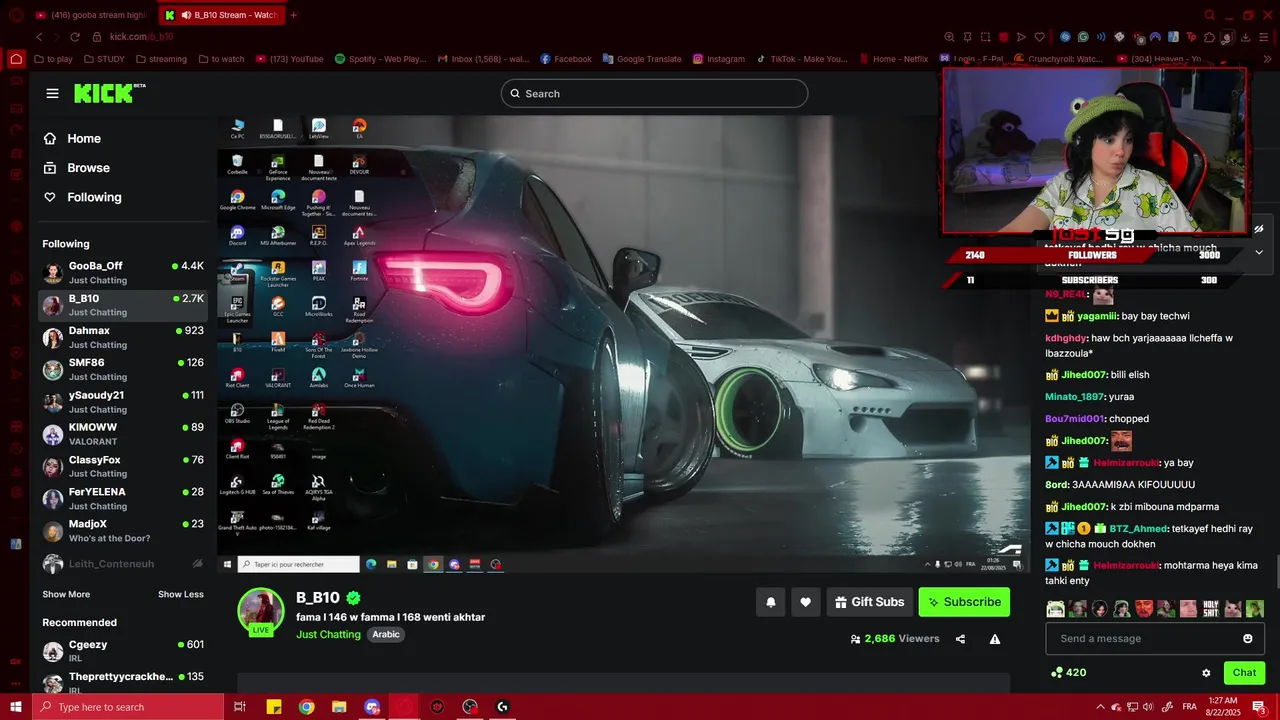The width and height of the screenshot is (1280, 720).
Task: Click the B_B10 streamer avatar with LIVE badge
Action: tap(261, 611)
